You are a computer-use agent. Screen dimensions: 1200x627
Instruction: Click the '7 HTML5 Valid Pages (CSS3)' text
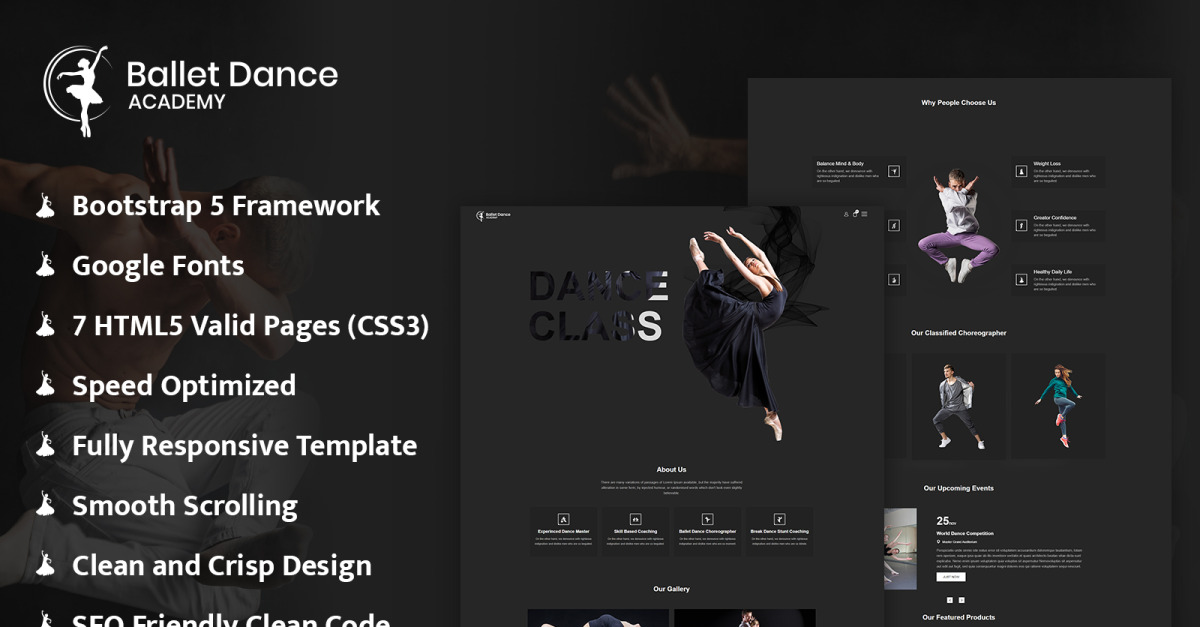tap(251, 326)
